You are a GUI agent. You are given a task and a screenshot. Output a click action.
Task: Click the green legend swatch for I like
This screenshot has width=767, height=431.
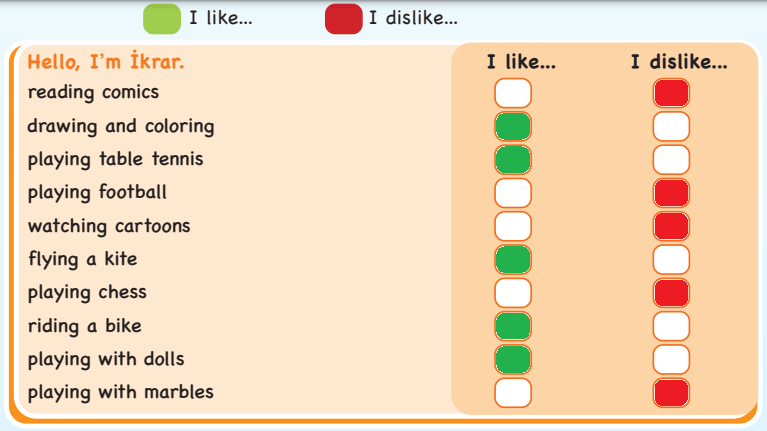pyautogui.click(x=162, y=18)
